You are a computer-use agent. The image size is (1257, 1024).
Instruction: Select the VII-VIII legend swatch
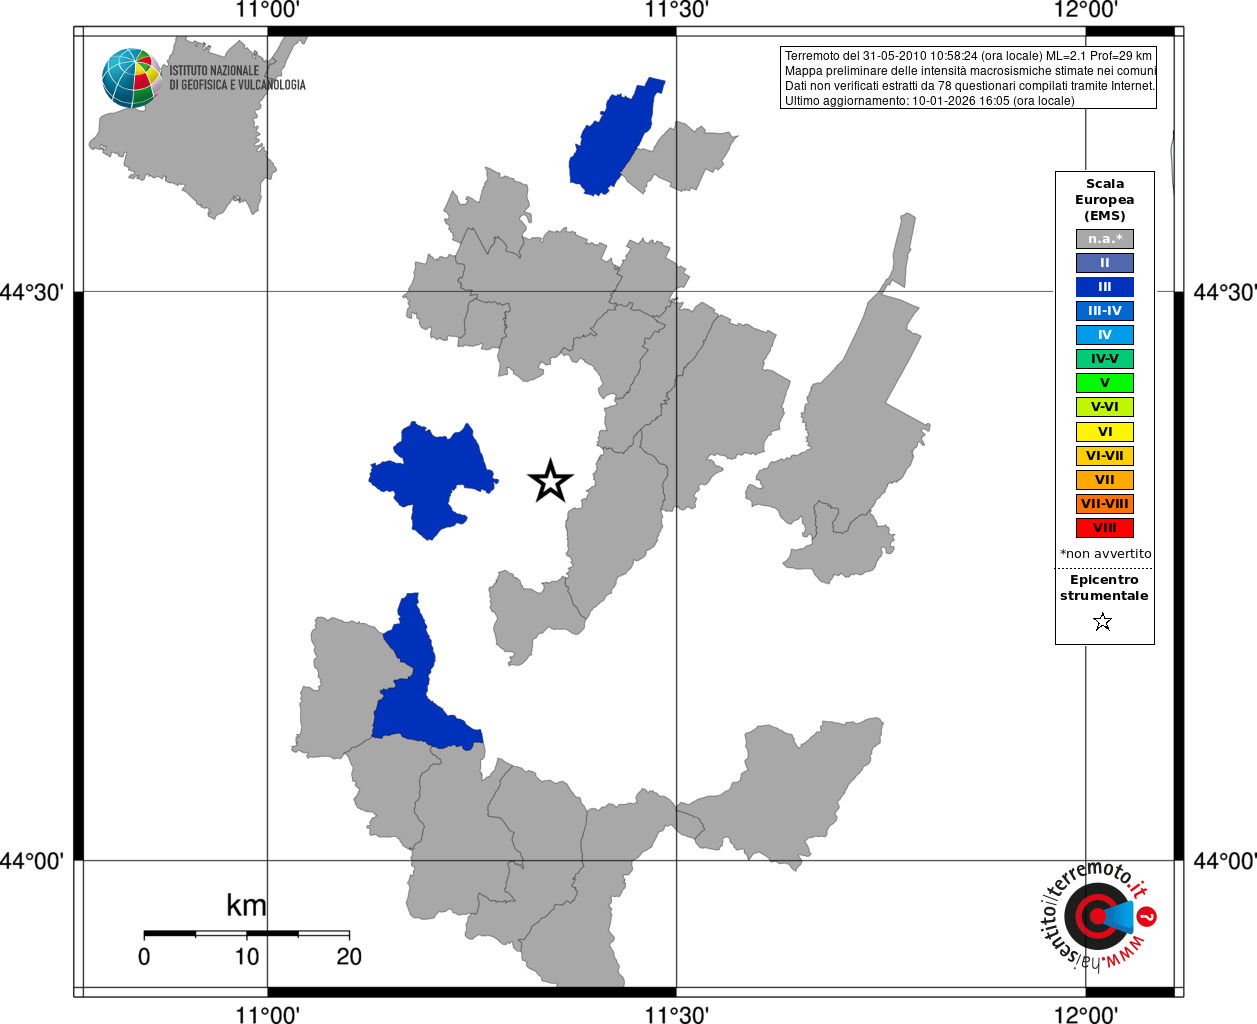coord(1105,504)
